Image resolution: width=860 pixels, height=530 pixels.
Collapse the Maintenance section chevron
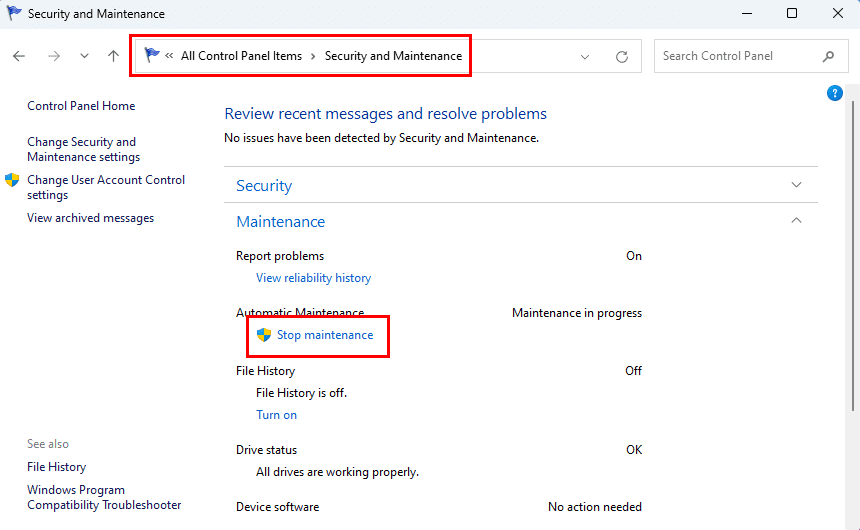(796, 221)
